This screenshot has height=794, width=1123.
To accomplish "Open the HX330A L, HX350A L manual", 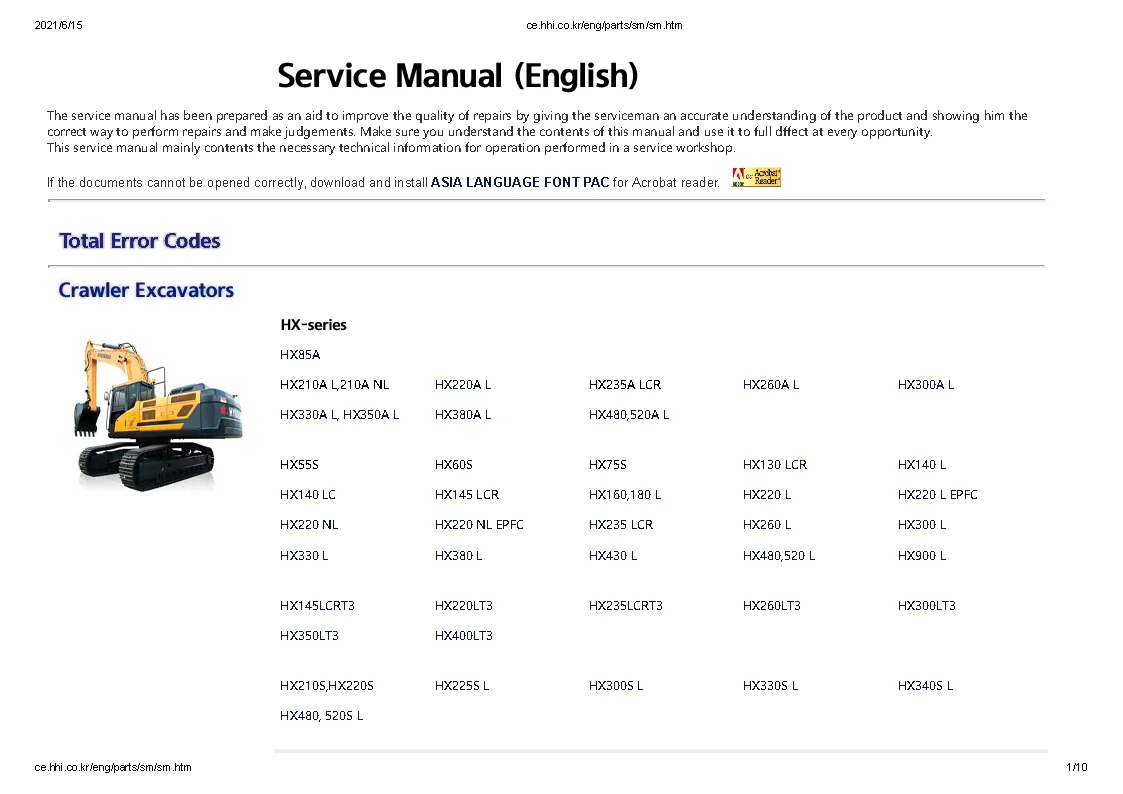I will tap(339, 415).
